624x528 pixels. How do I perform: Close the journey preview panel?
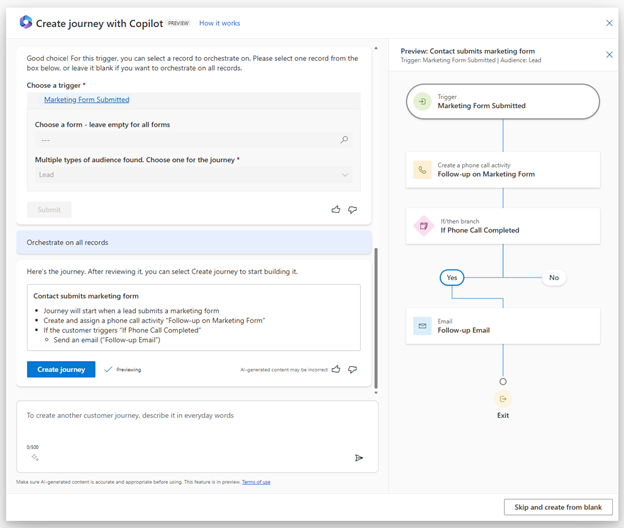[x=609, y=55]
